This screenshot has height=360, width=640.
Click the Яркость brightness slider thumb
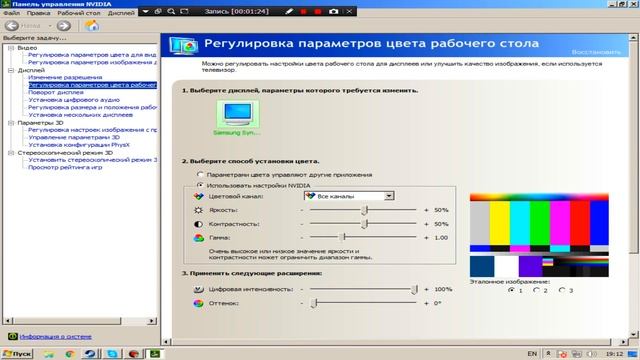365,210
